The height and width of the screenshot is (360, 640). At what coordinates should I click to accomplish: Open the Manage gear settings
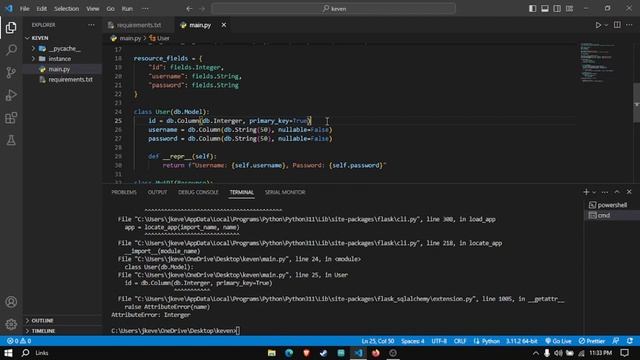click(x=11, y=324)
